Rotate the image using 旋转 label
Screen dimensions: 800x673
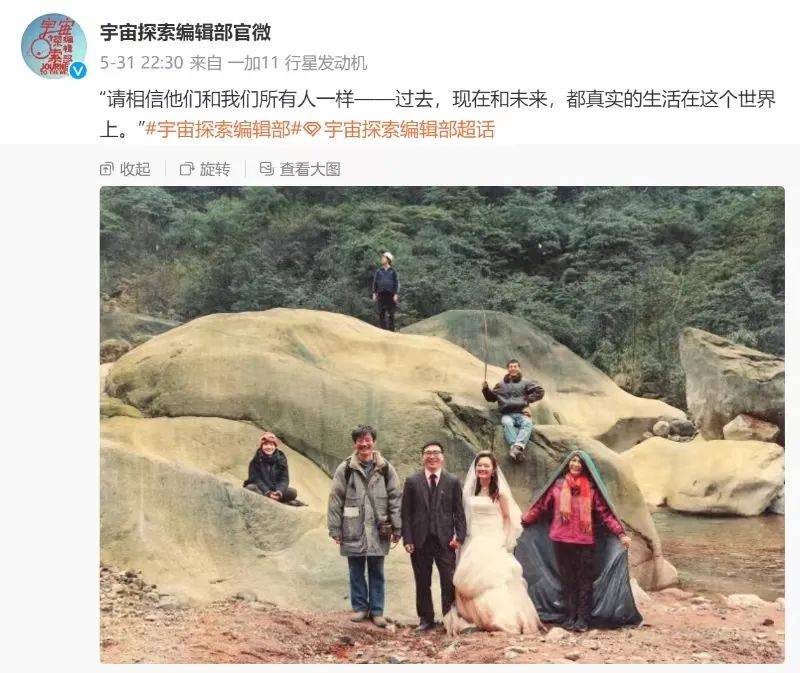pos(215,169)
